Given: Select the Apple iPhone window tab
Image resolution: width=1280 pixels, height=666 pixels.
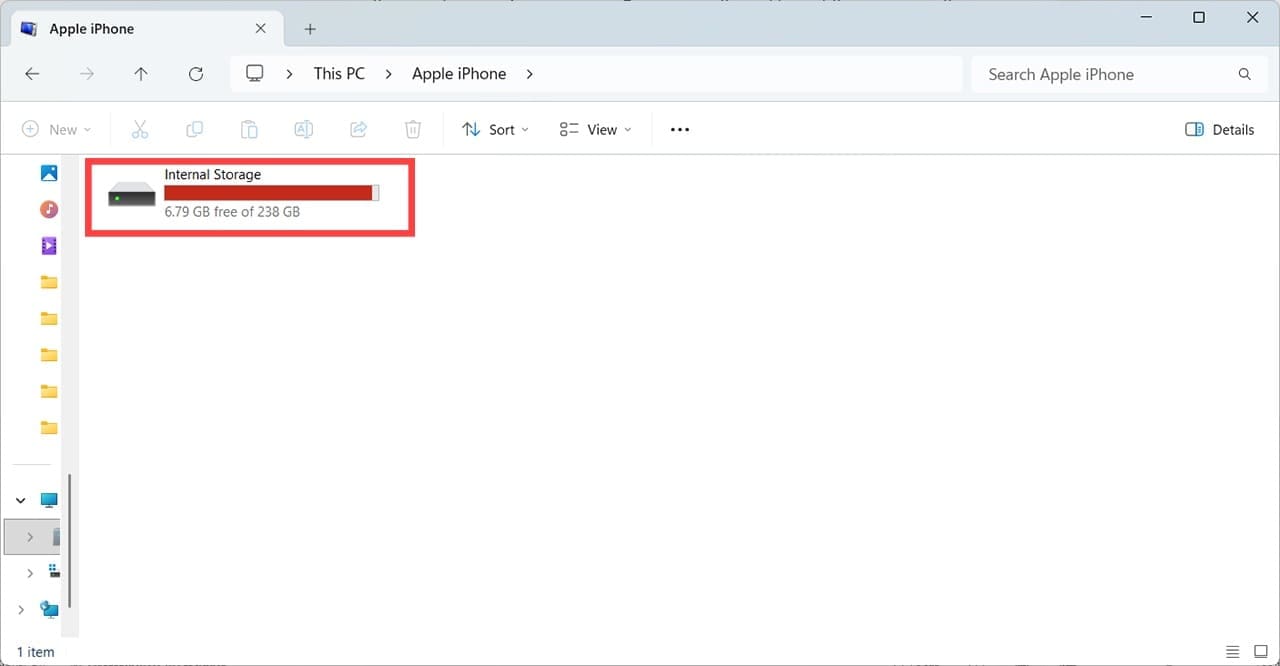Looking at the screenshot, I should point(145,29).
